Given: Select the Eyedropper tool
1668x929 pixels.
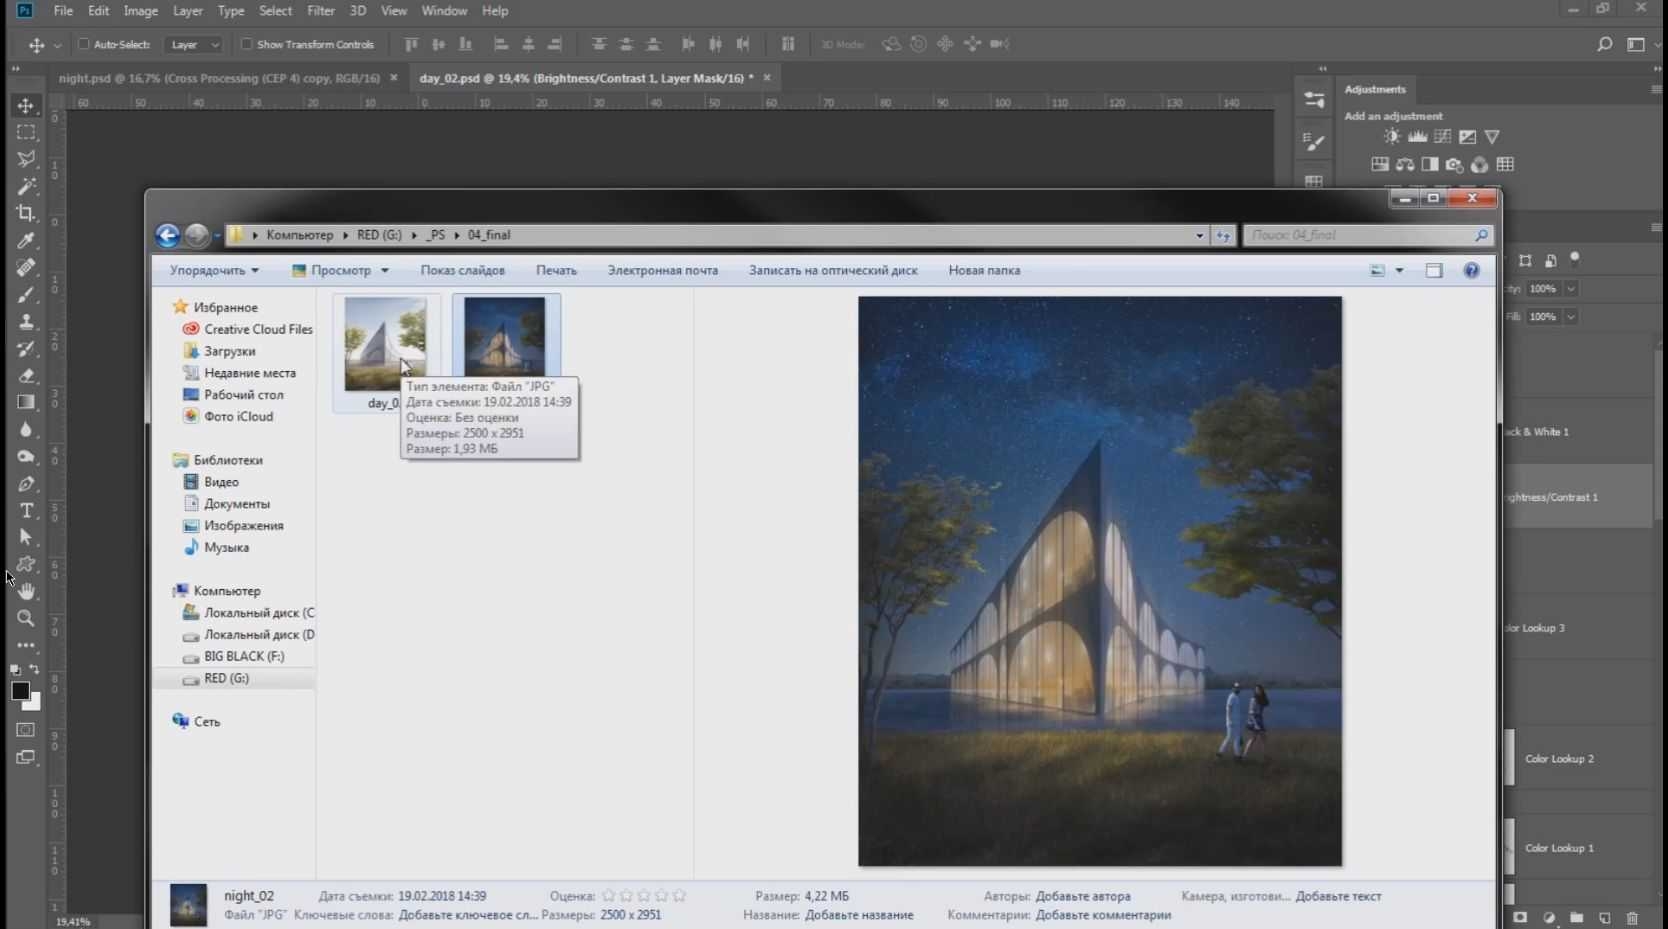Looking at the screenshot, I should point(26,240).
